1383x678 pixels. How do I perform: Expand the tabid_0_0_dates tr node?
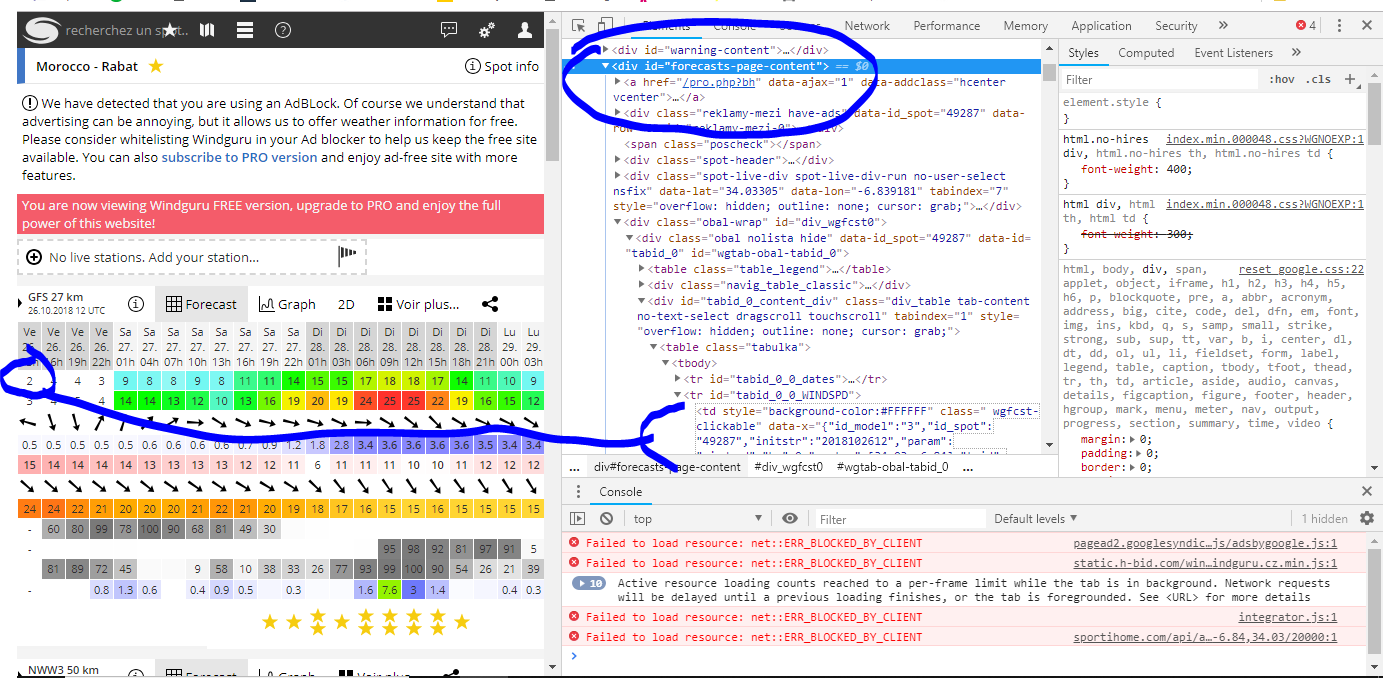click(x=677, y=379)
